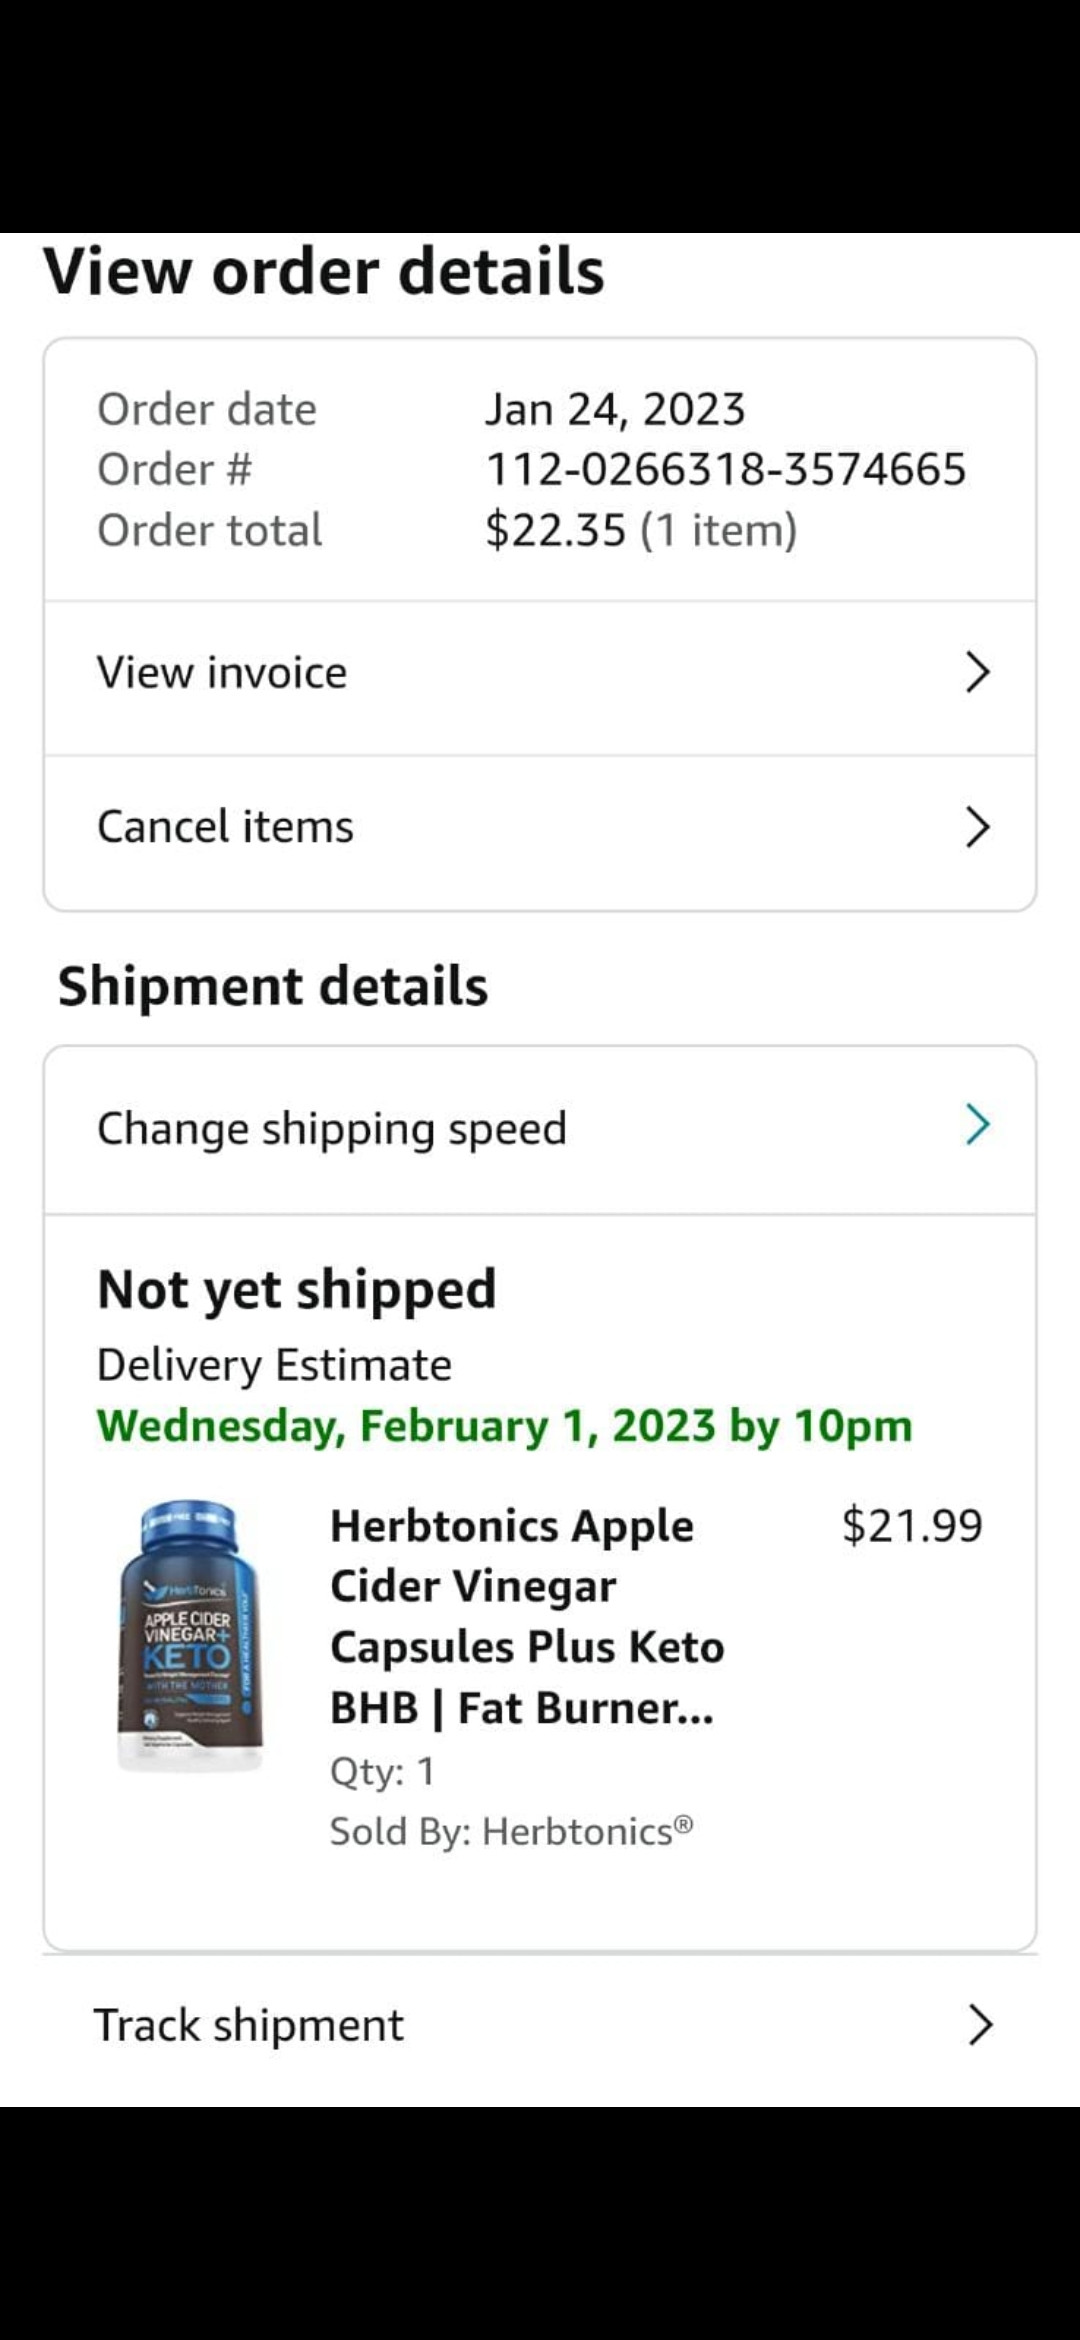The height and width of the screenshot is (2340, 1080).
Task: Tap the blue Change shipping speed chevron
Action: click(x=977, y=1125)
